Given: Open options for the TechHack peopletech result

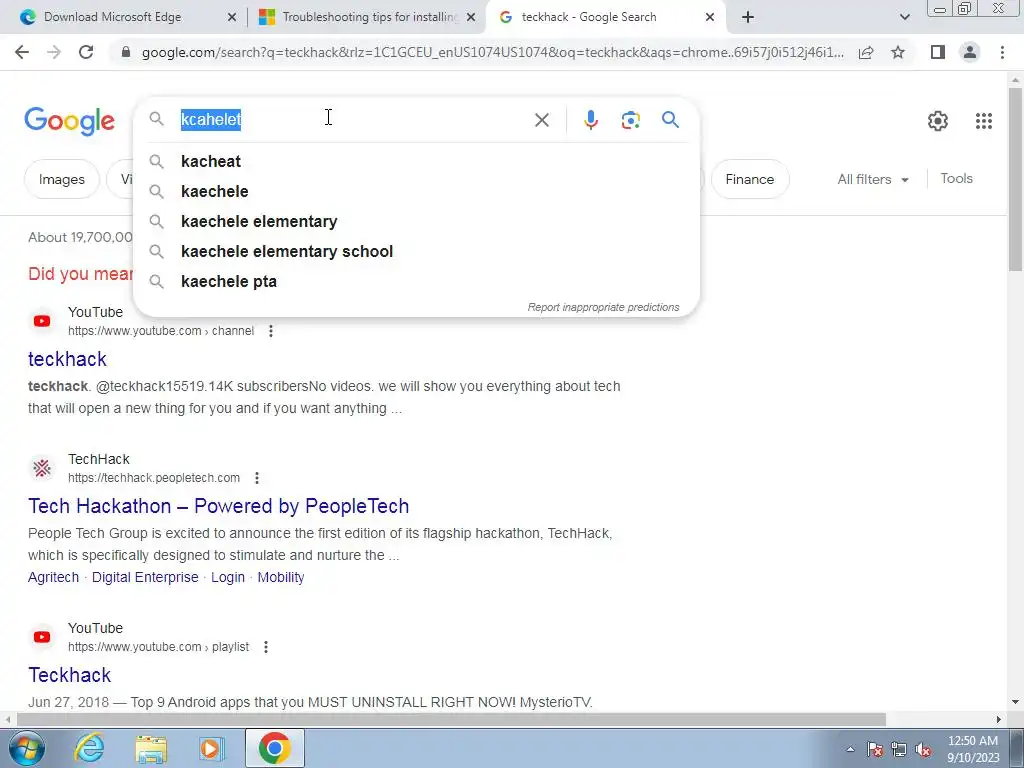Looking at the screenshot, I should [257, 478].
